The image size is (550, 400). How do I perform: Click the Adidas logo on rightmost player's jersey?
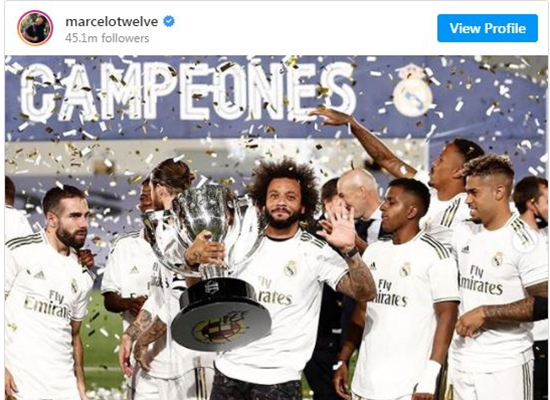(465, 249)
